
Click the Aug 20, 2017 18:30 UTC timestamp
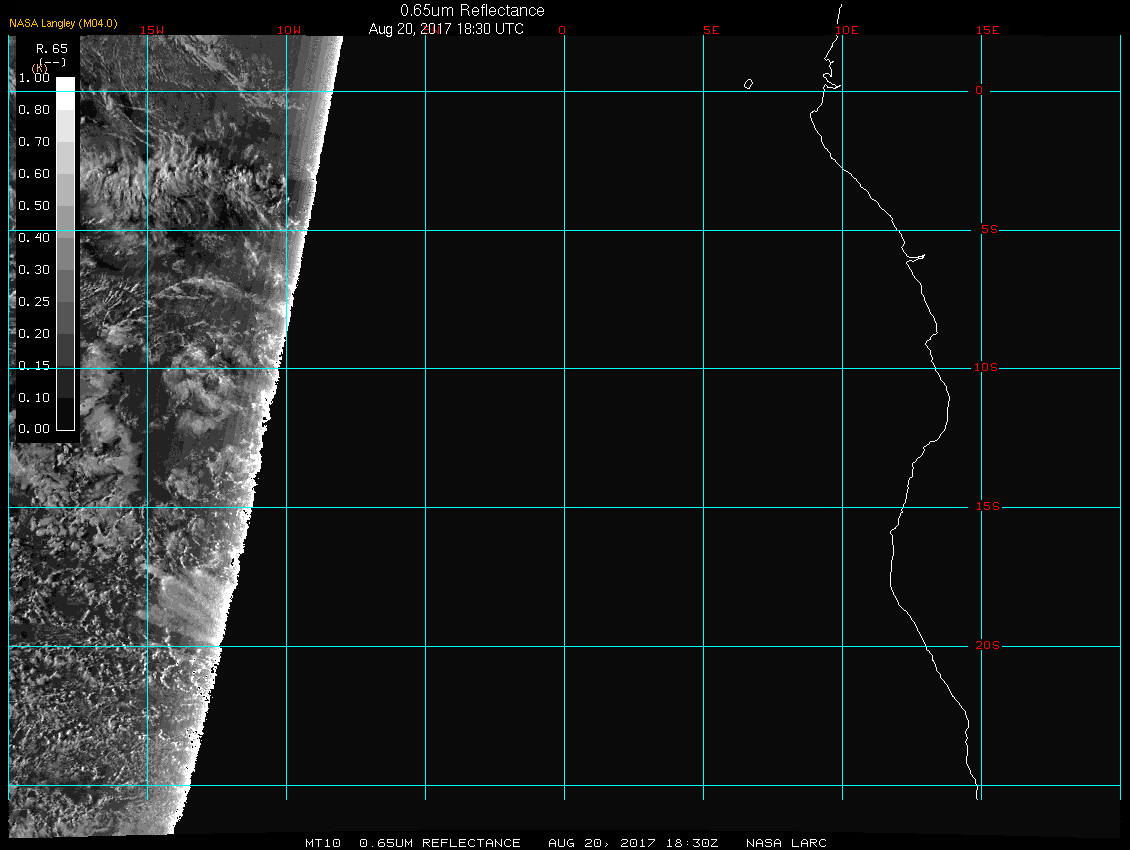pos(446,29)
